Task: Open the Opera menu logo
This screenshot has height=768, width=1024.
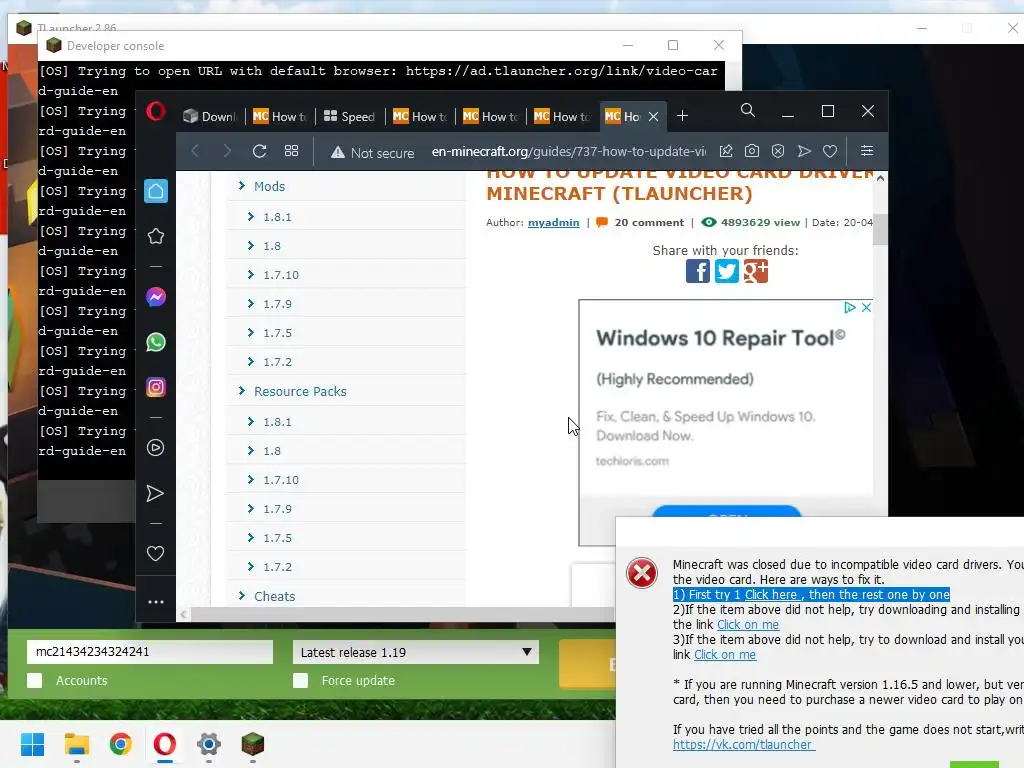Action: click(155, 112)
